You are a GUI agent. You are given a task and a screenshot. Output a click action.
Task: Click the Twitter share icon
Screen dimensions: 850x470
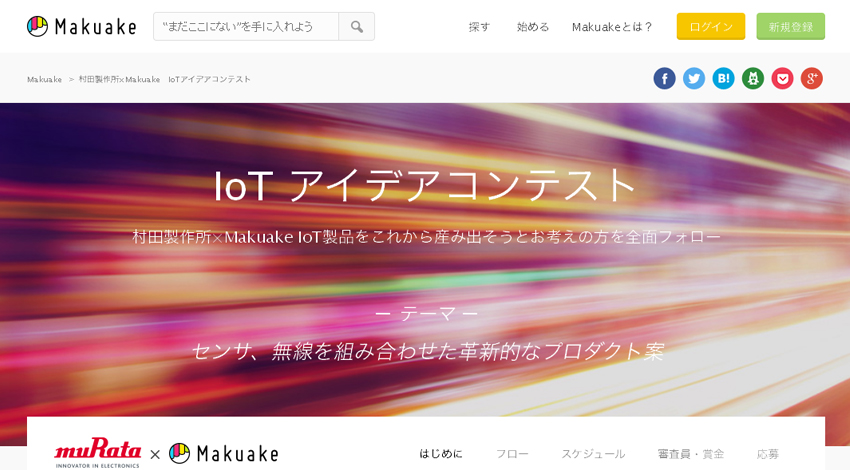coord(694,78)
